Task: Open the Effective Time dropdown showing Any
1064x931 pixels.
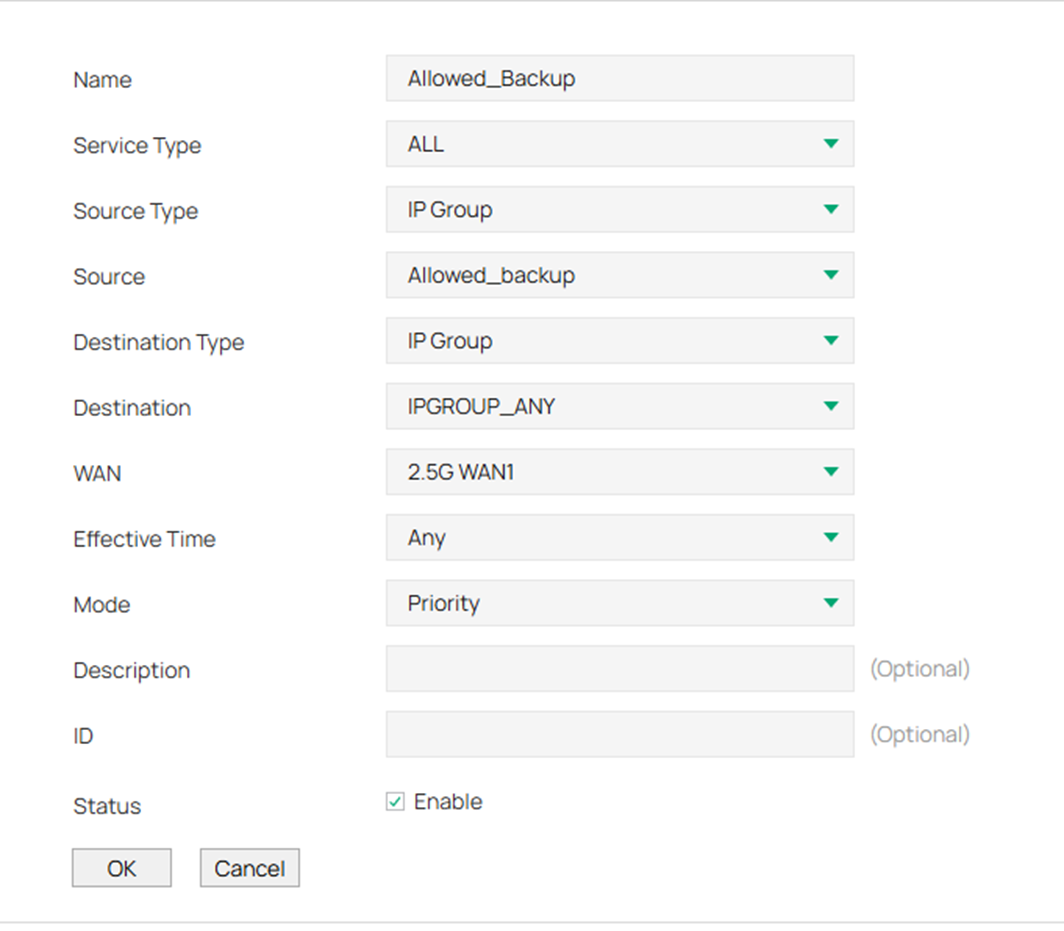Action: [x=620, y=537]
